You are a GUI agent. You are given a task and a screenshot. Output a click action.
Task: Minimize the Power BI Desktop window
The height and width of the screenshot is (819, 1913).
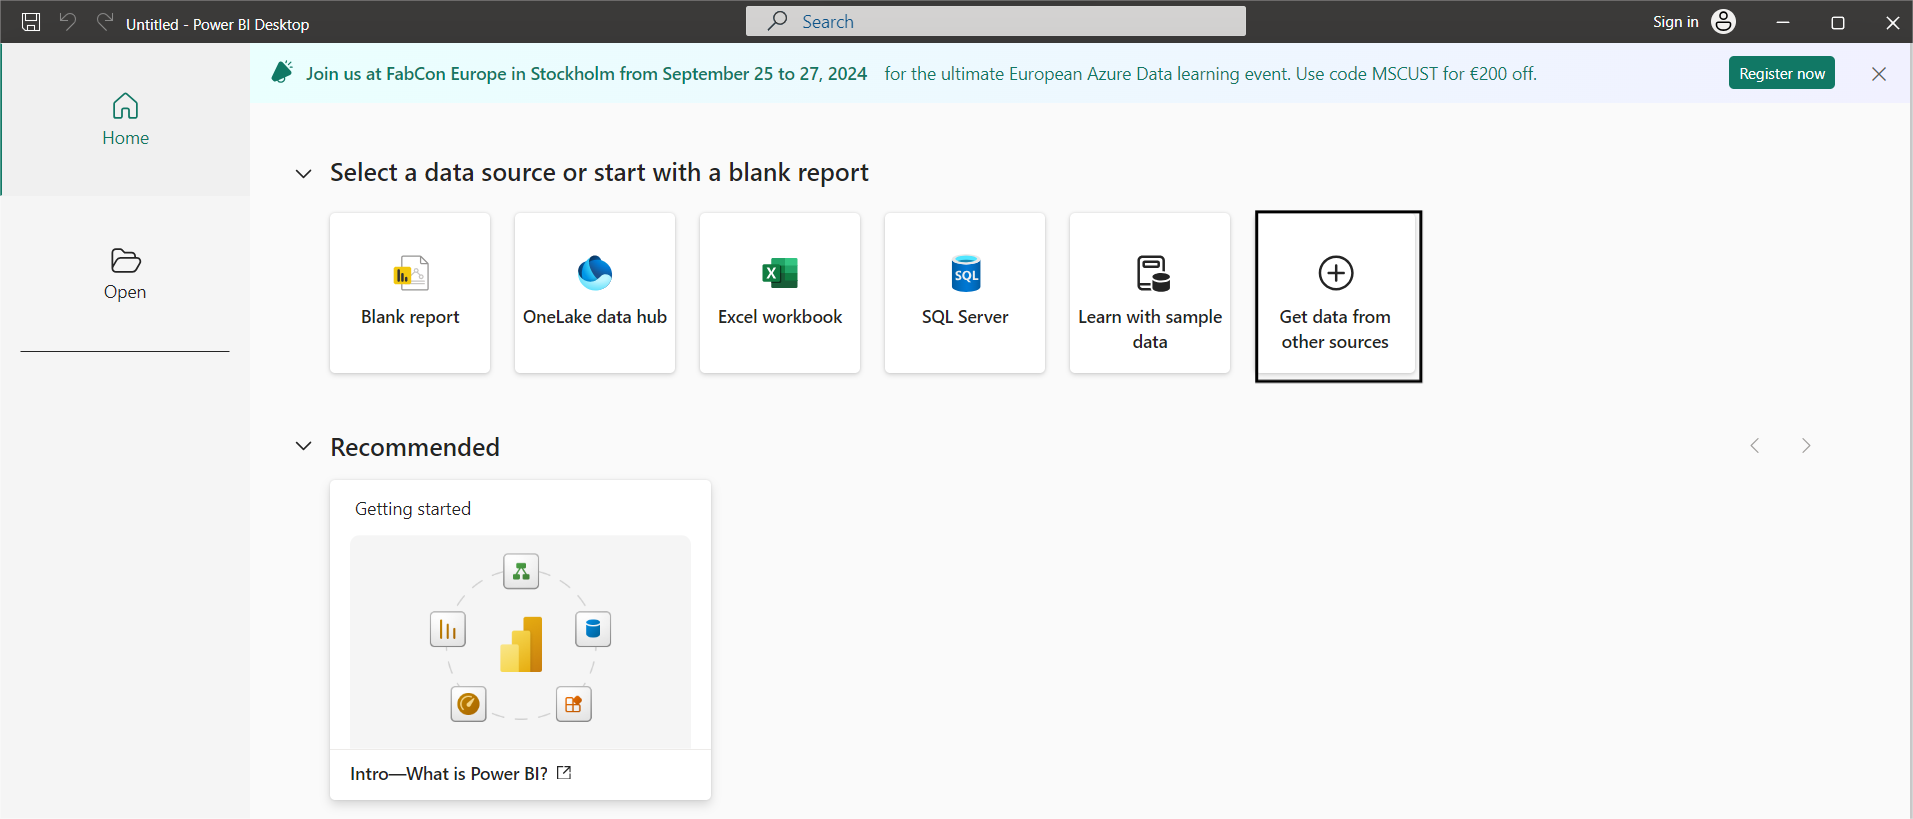coord(1782,22)
